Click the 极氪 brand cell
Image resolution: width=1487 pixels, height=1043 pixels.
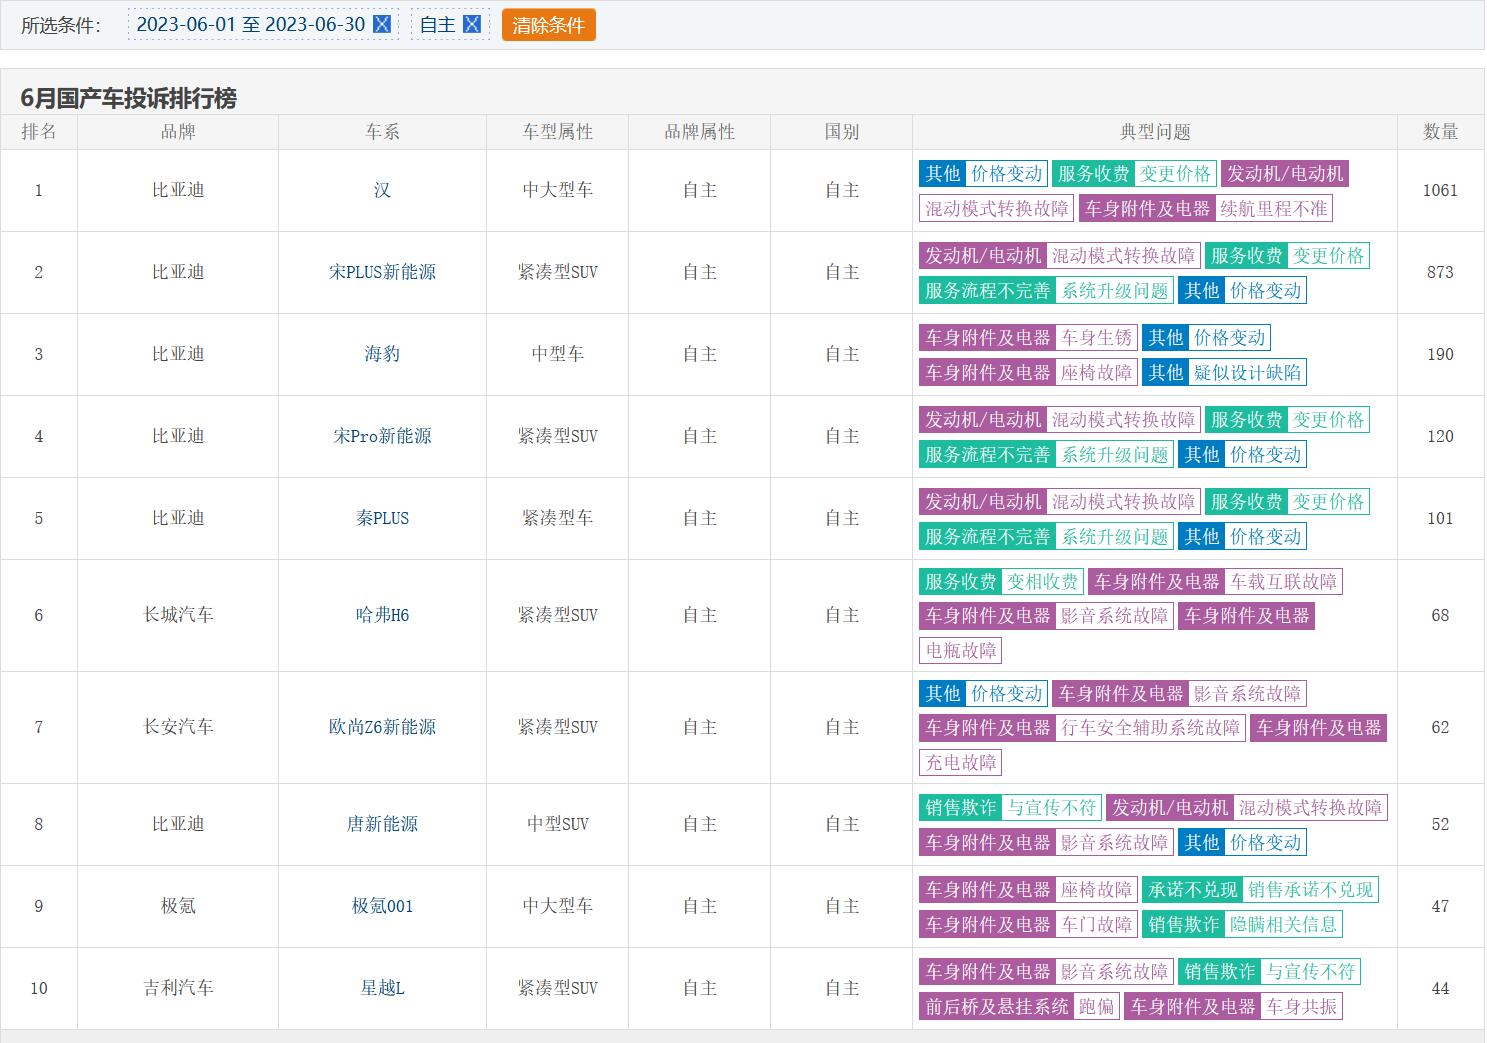point(178,906)
